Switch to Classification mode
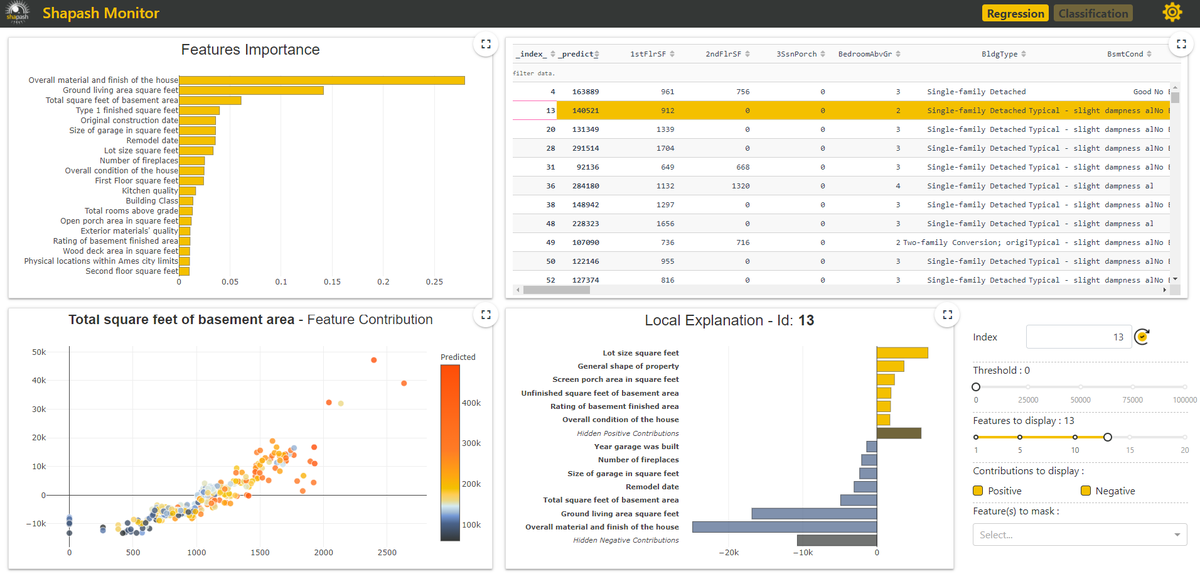The width and height of the screenshot is (1200, 581). [1092, 13]
